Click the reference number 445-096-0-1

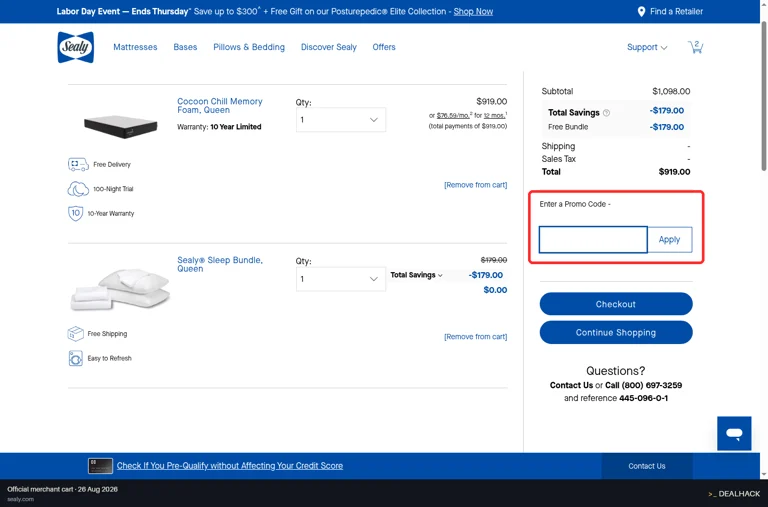point(643,398)
